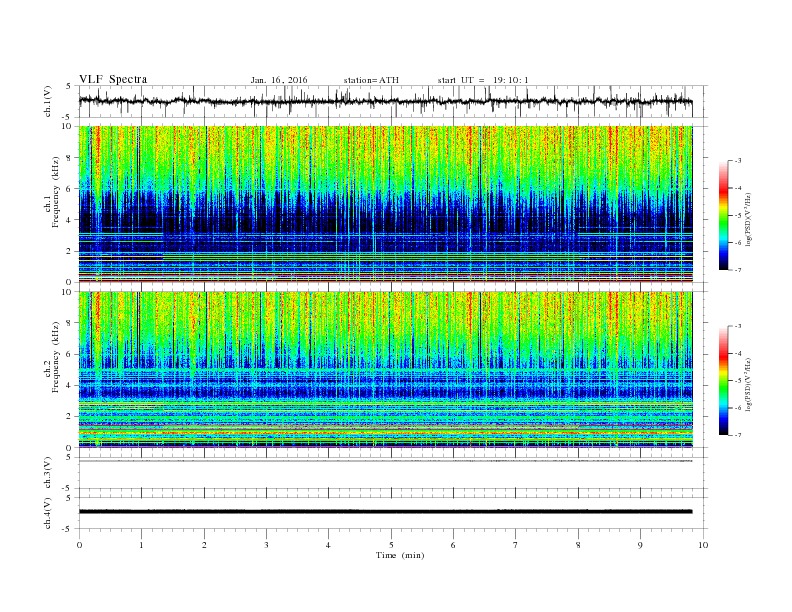This screenshot has height=612, width=792.
Task: Click the lower colorbar log(PSD) label
Action: (x=748, y=384)
